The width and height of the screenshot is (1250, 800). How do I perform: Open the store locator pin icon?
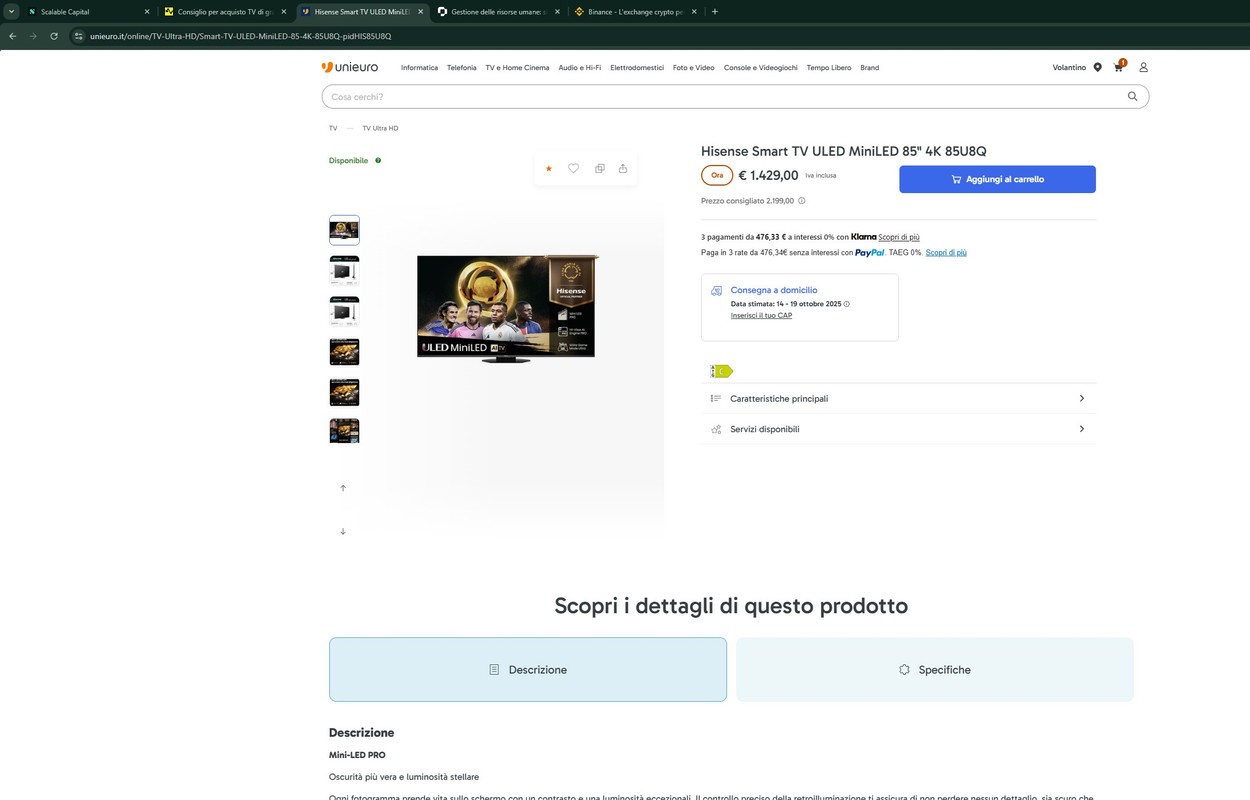(1097, 67)
